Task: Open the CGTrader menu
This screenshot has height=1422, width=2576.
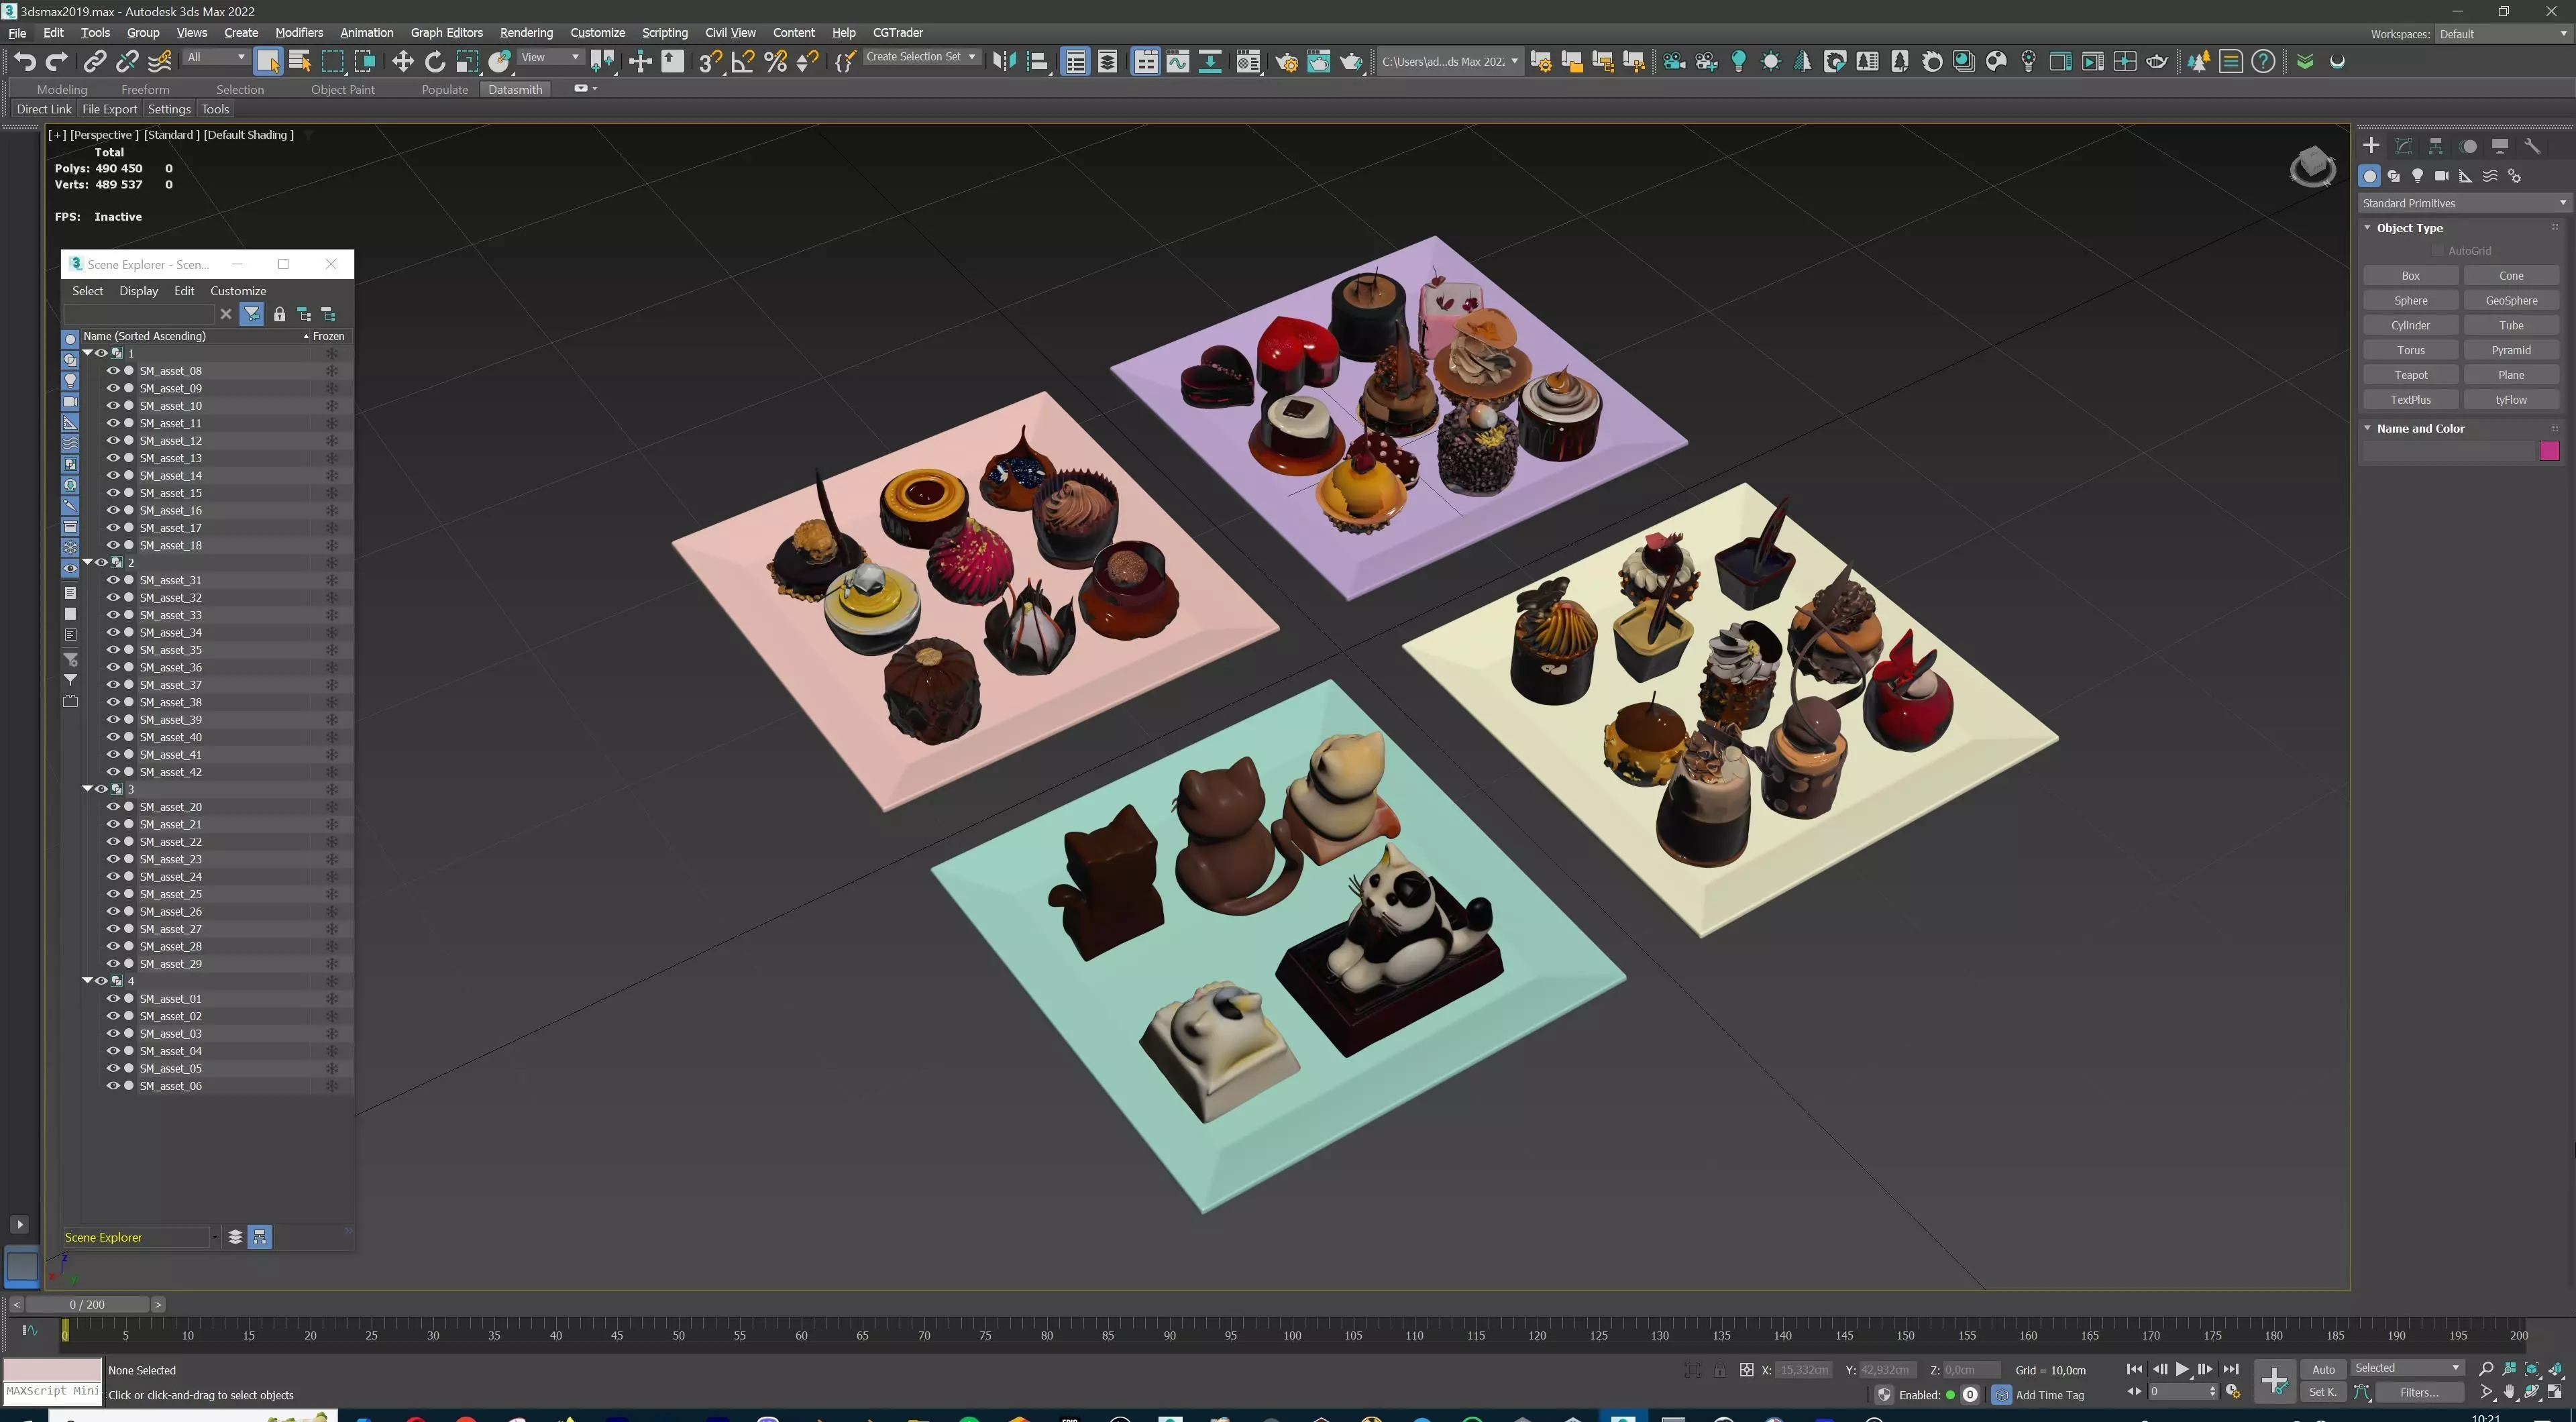Action: [897, 33]
